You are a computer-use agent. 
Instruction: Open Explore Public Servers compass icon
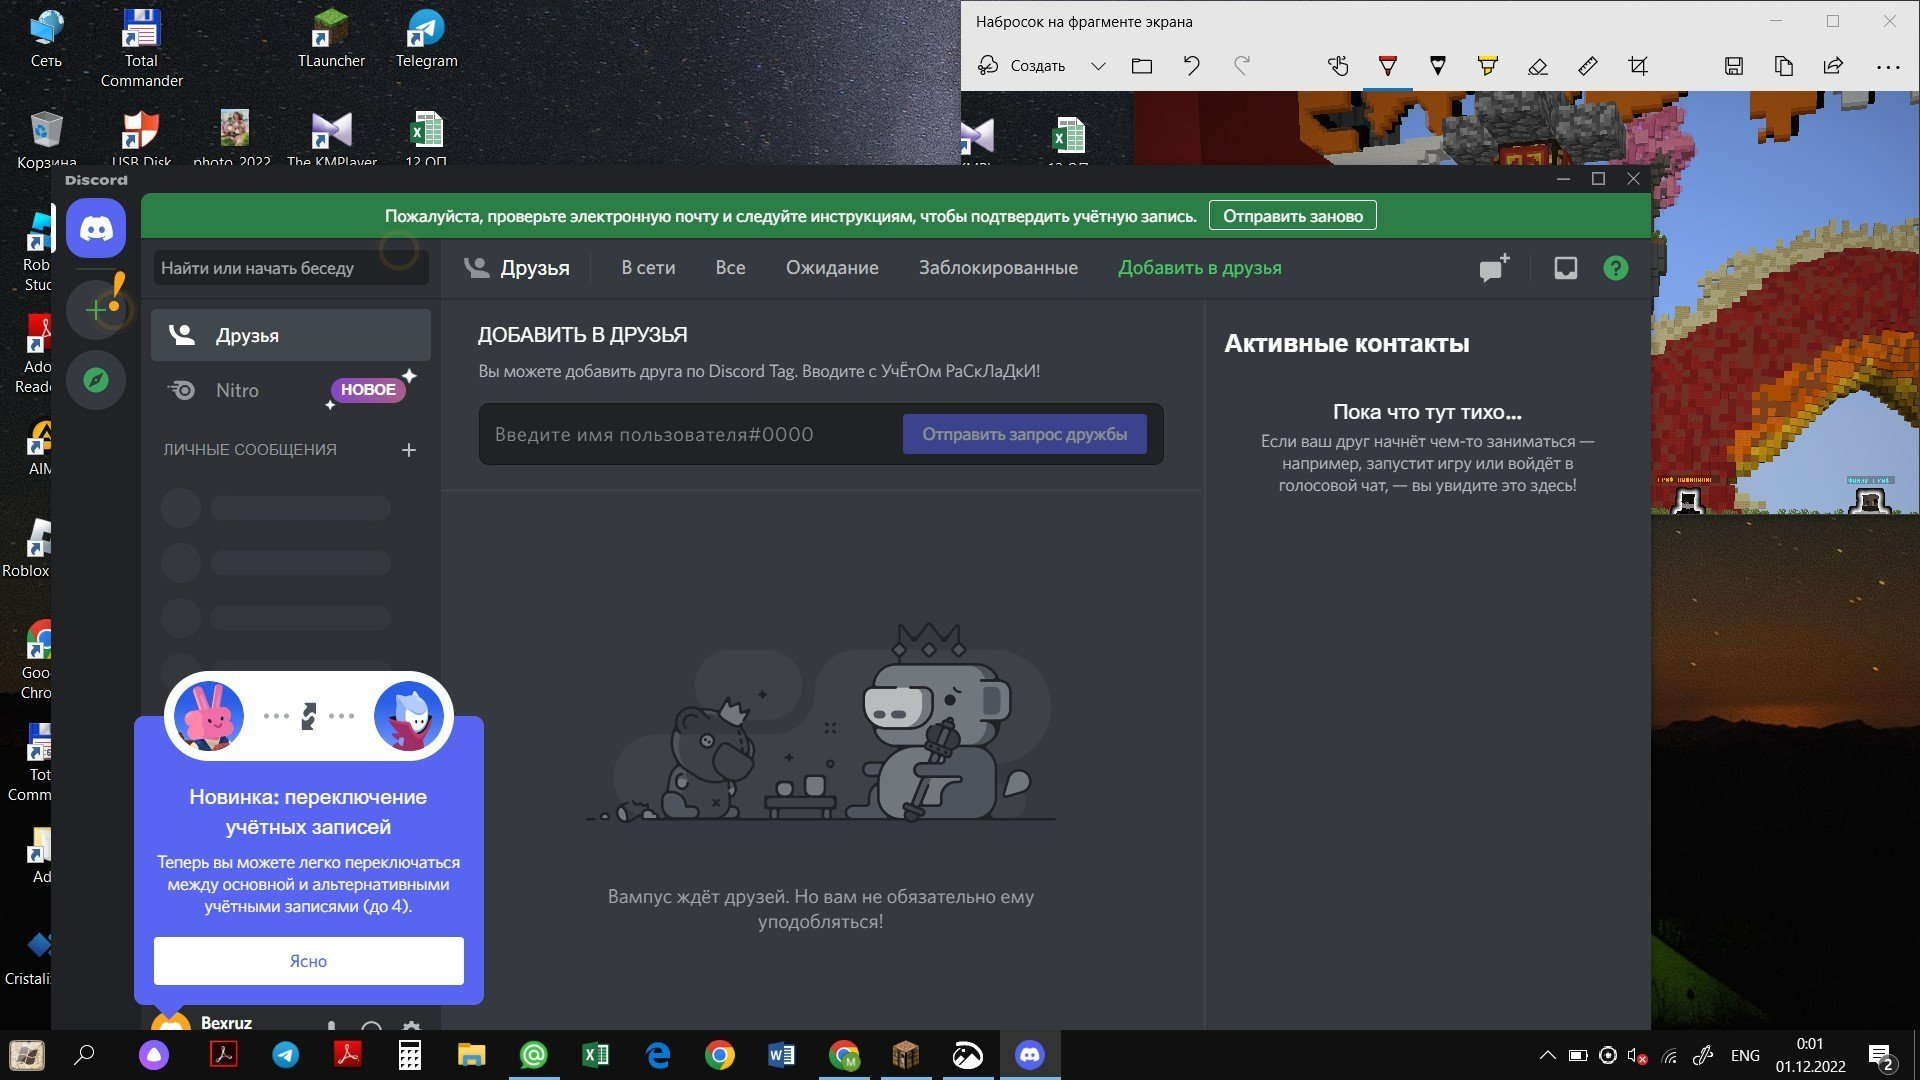click(96, 380)
